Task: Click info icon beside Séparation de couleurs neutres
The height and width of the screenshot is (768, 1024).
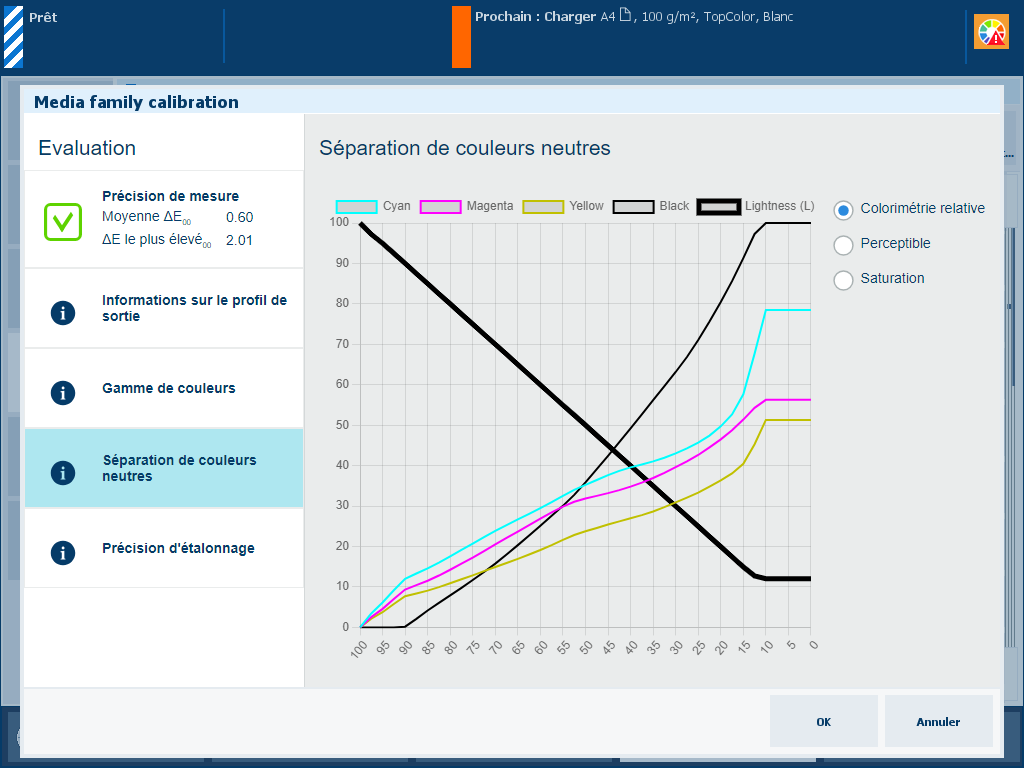Action: (63, 471)
